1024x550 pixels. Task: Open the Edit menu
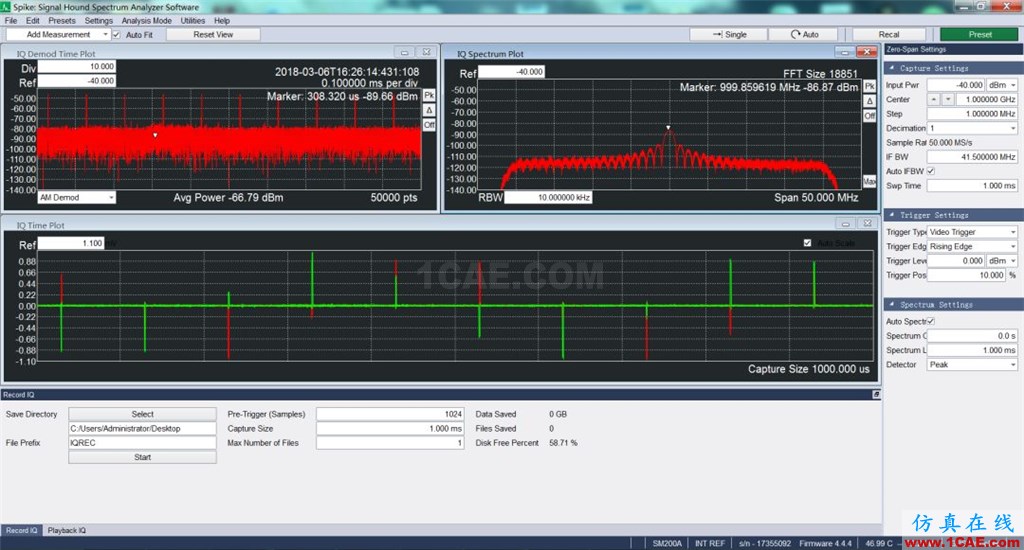33,20
